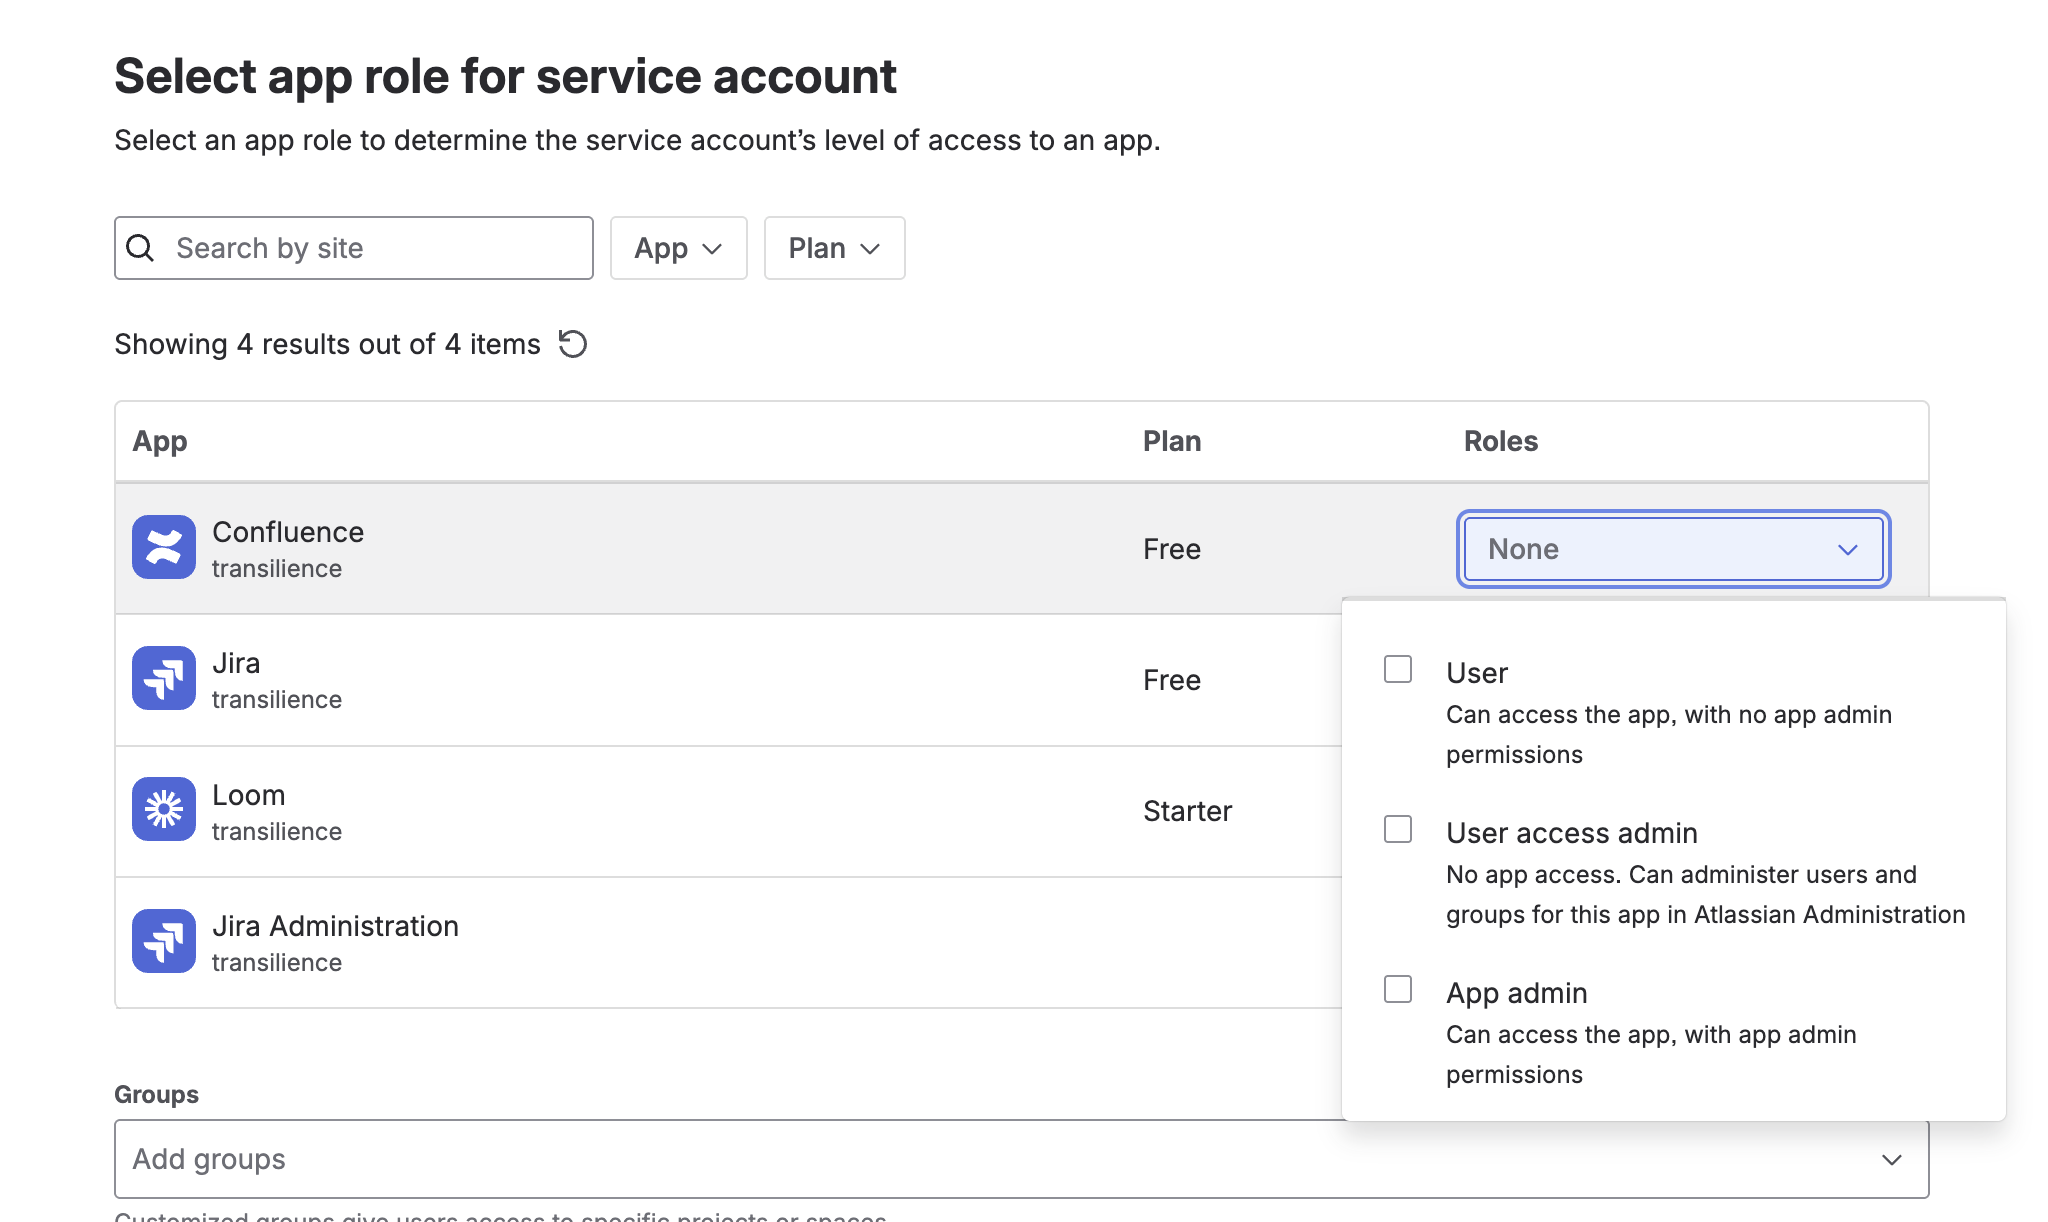Click the Jira app icon
The width and height of the screenshot is (2048, 1222).
pos(163,678)
